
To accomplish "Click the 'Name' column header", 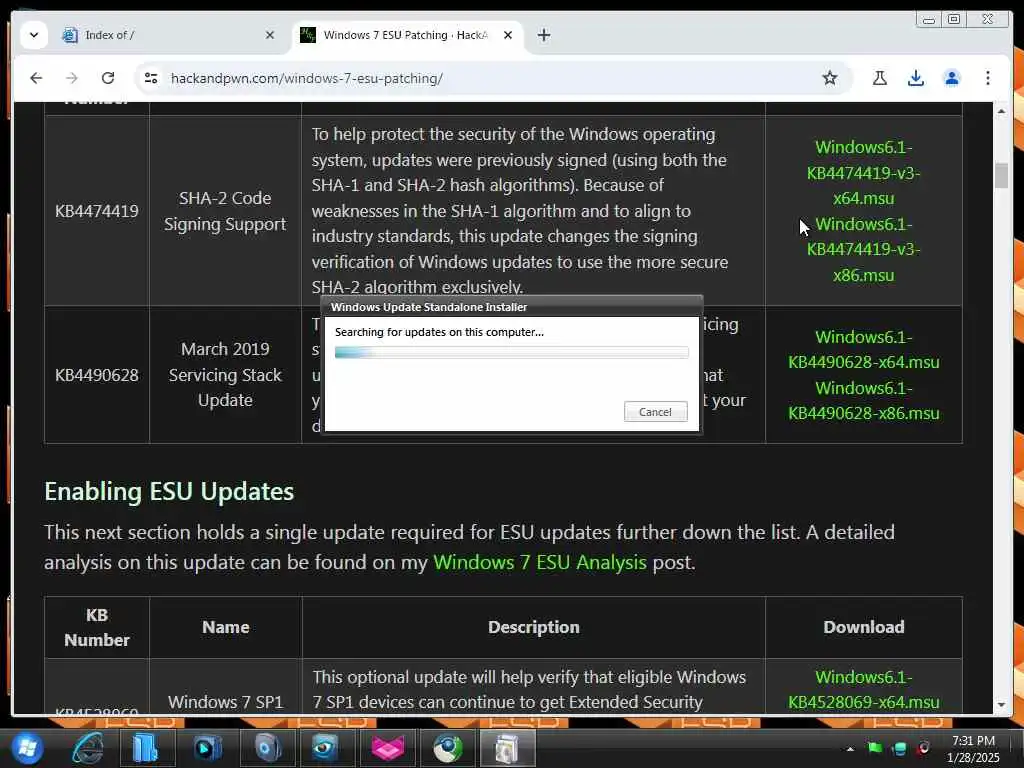I will click(x=225, y=627).
